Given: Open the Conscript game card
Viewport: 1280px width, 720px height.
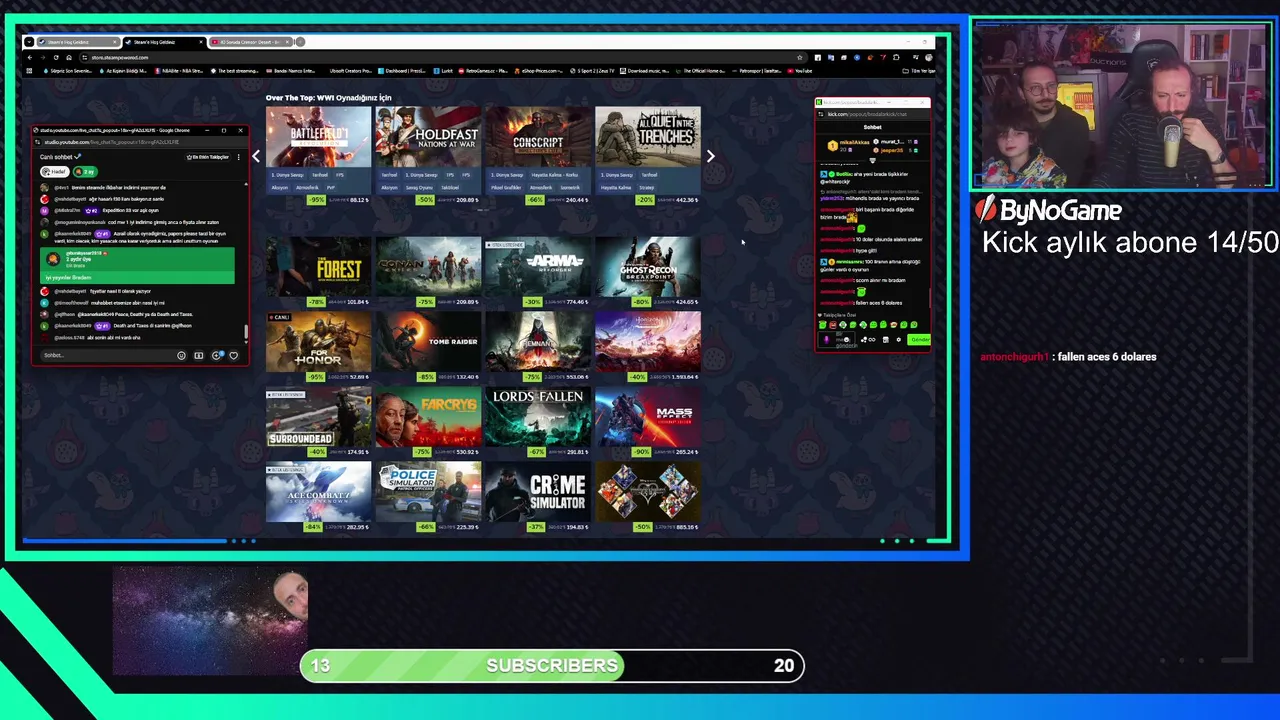Looking at the screenshot, I should (x=538, y=155).
